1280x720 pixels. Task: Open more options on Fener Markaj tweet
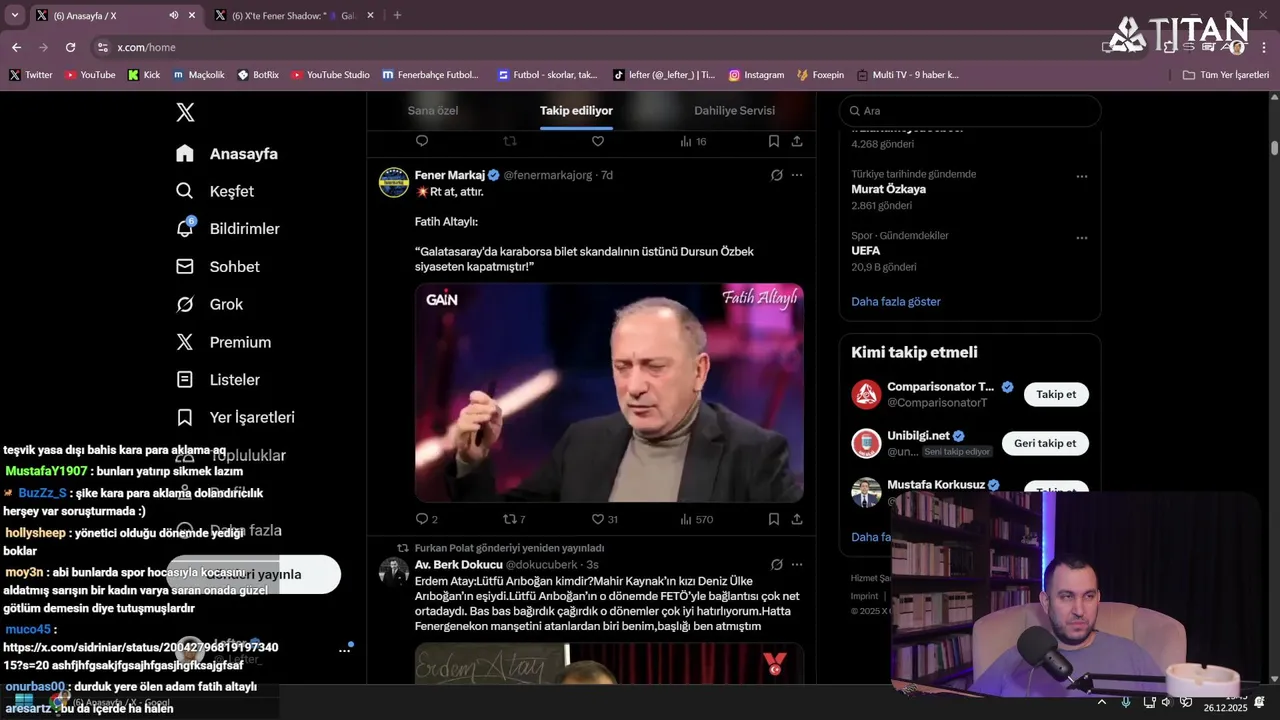point(797,175)
